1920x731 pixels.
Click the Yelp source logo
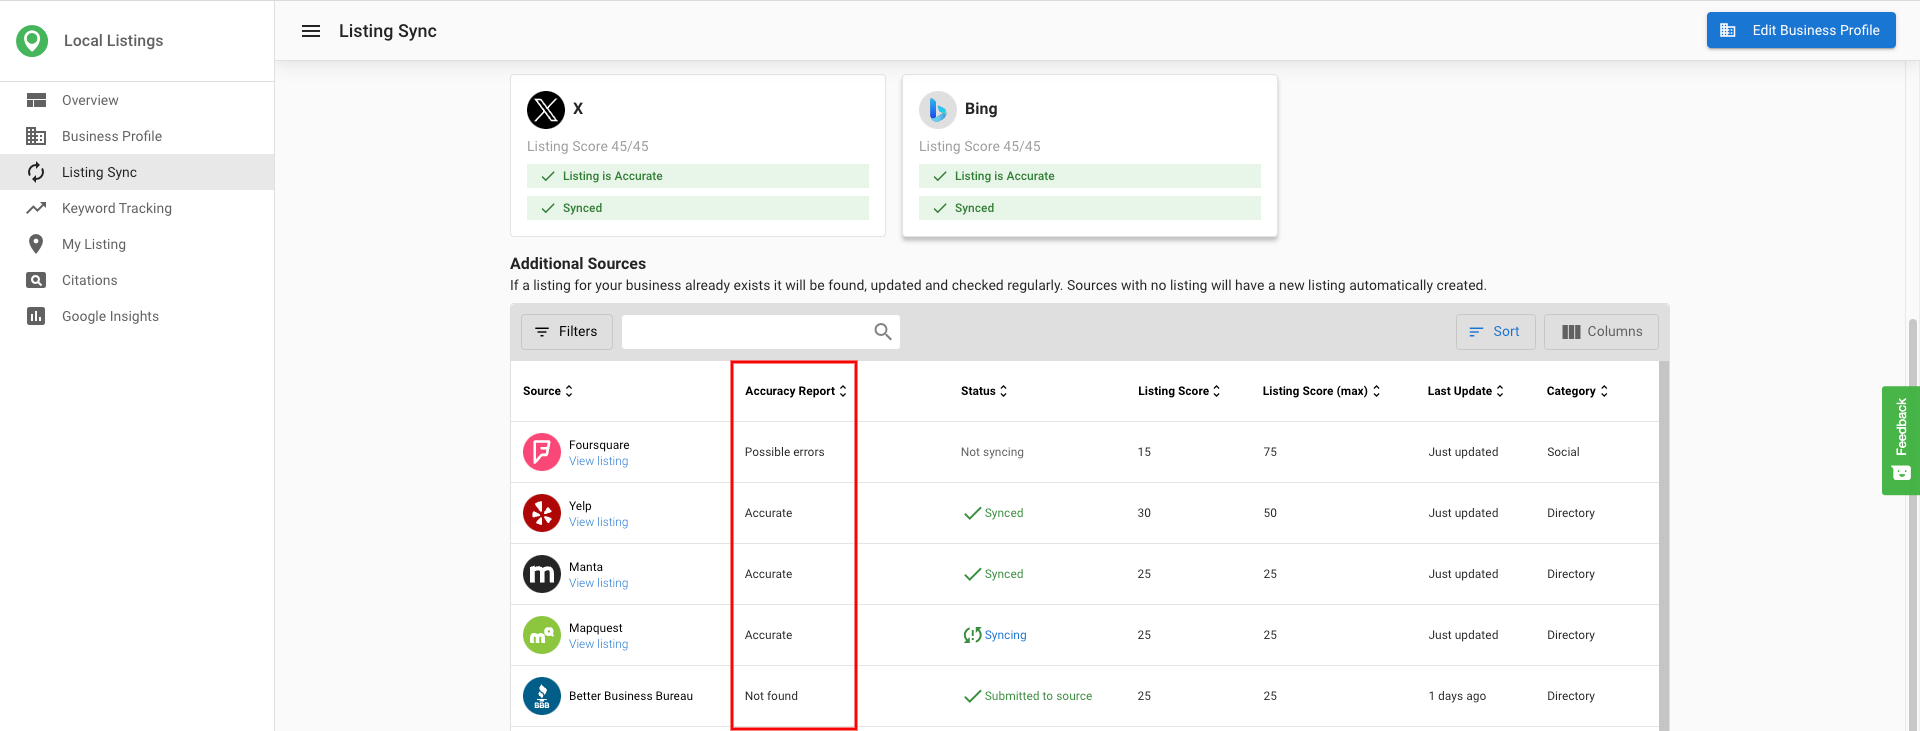541,513
